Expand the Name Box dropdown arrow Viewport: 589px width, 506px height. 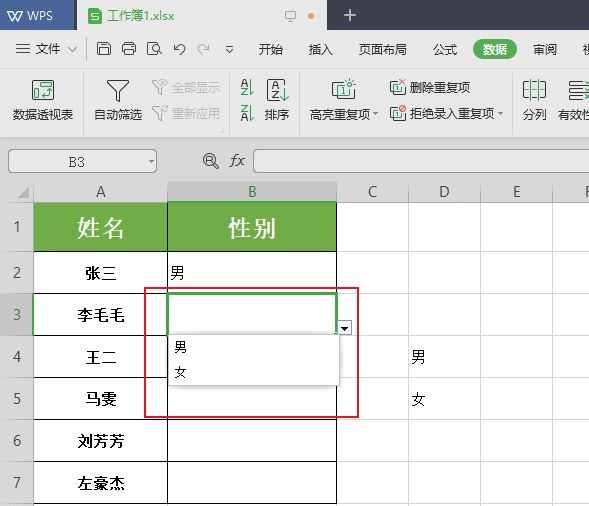[151, 162]
